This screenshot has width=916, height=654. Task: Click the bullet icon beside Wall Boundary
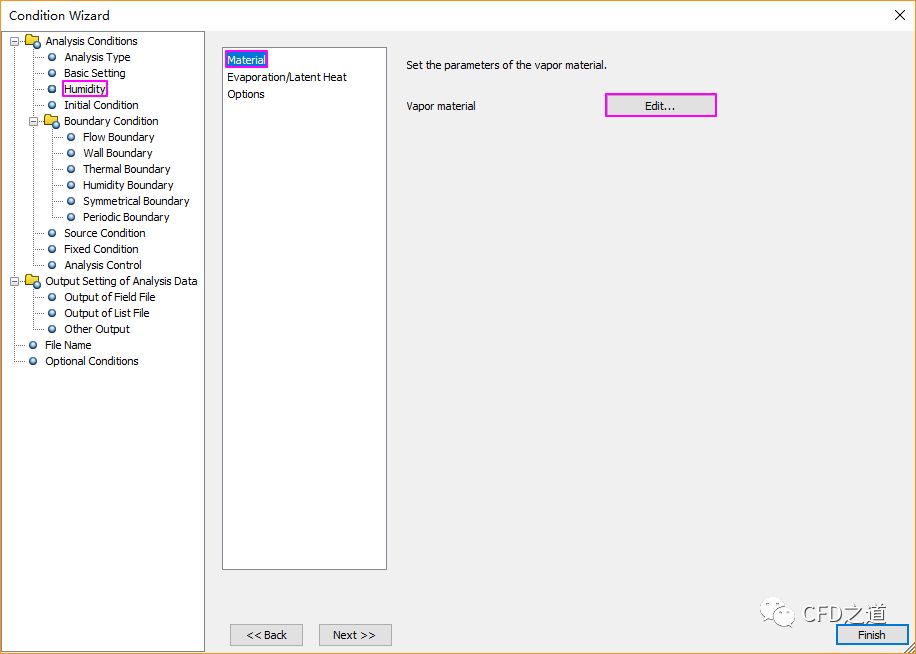pos(71,153)
